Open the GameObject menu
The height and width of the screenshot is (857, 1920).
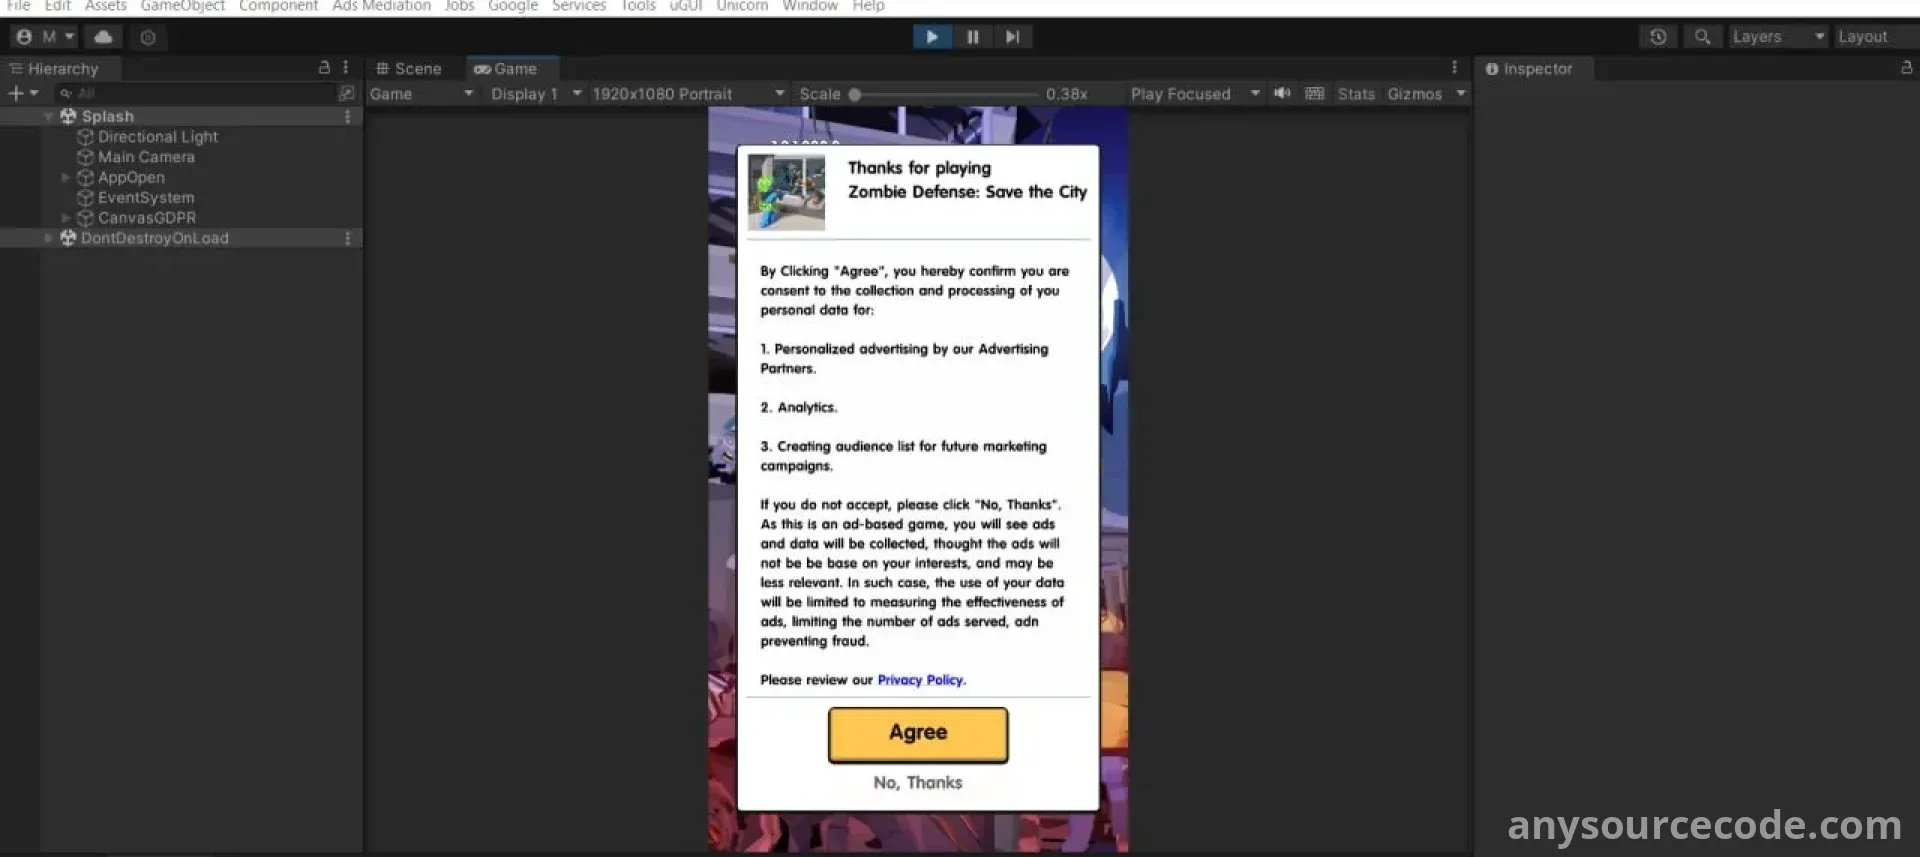[x=182, y=6]
